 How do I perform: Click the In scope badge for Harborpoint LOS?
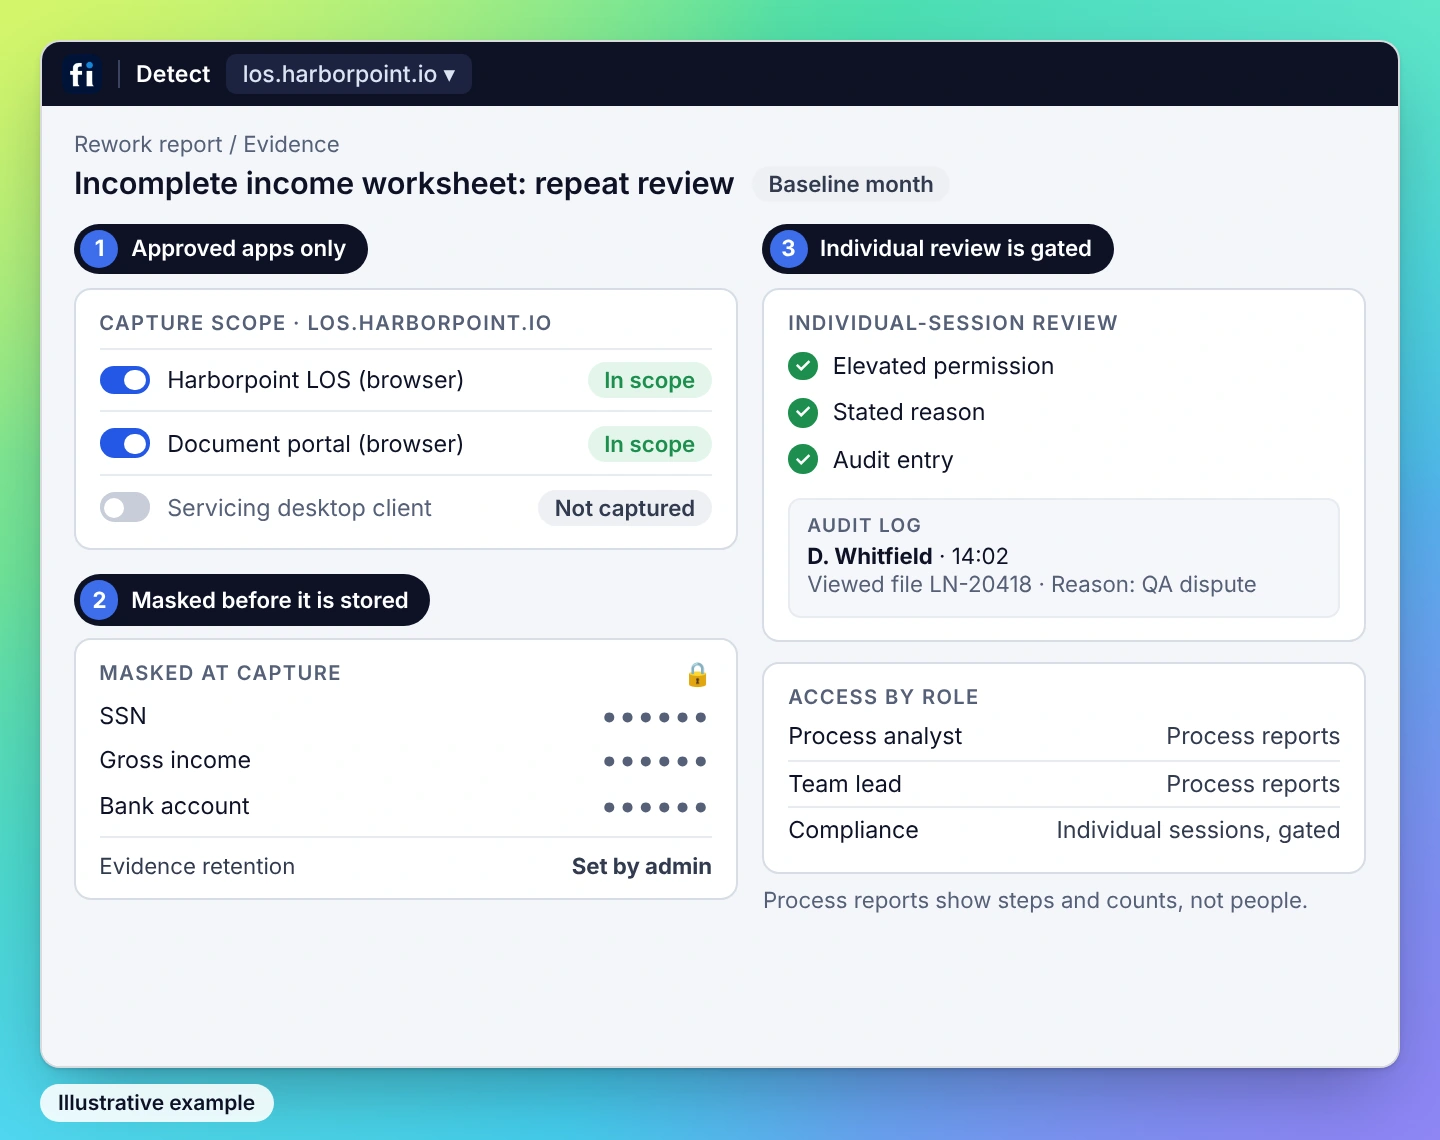click(650, 380)
